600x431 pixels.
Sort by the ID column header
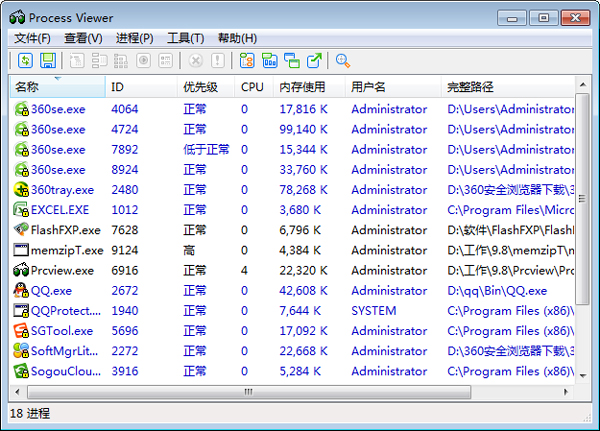(x=141, y=87)
